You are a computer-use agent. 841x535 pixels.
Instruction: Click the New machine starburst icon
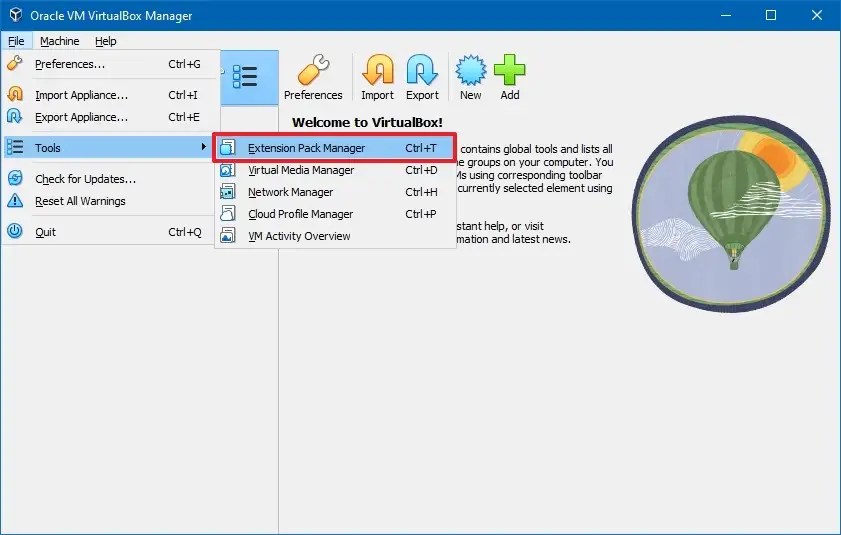[470, 70]
